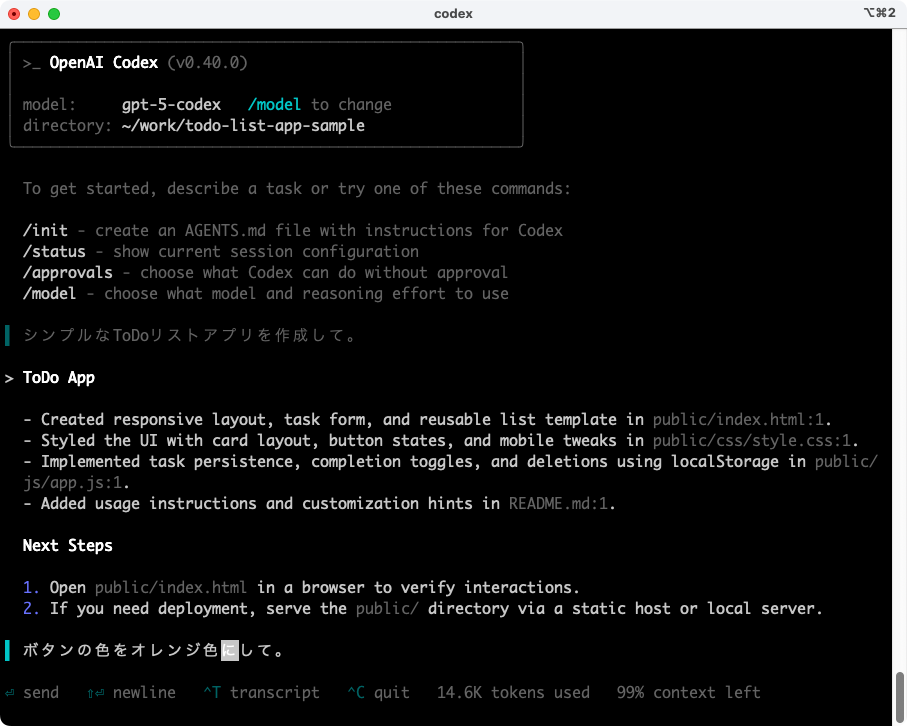Click the 'ToDo App' heading

(x=59, y=378)
